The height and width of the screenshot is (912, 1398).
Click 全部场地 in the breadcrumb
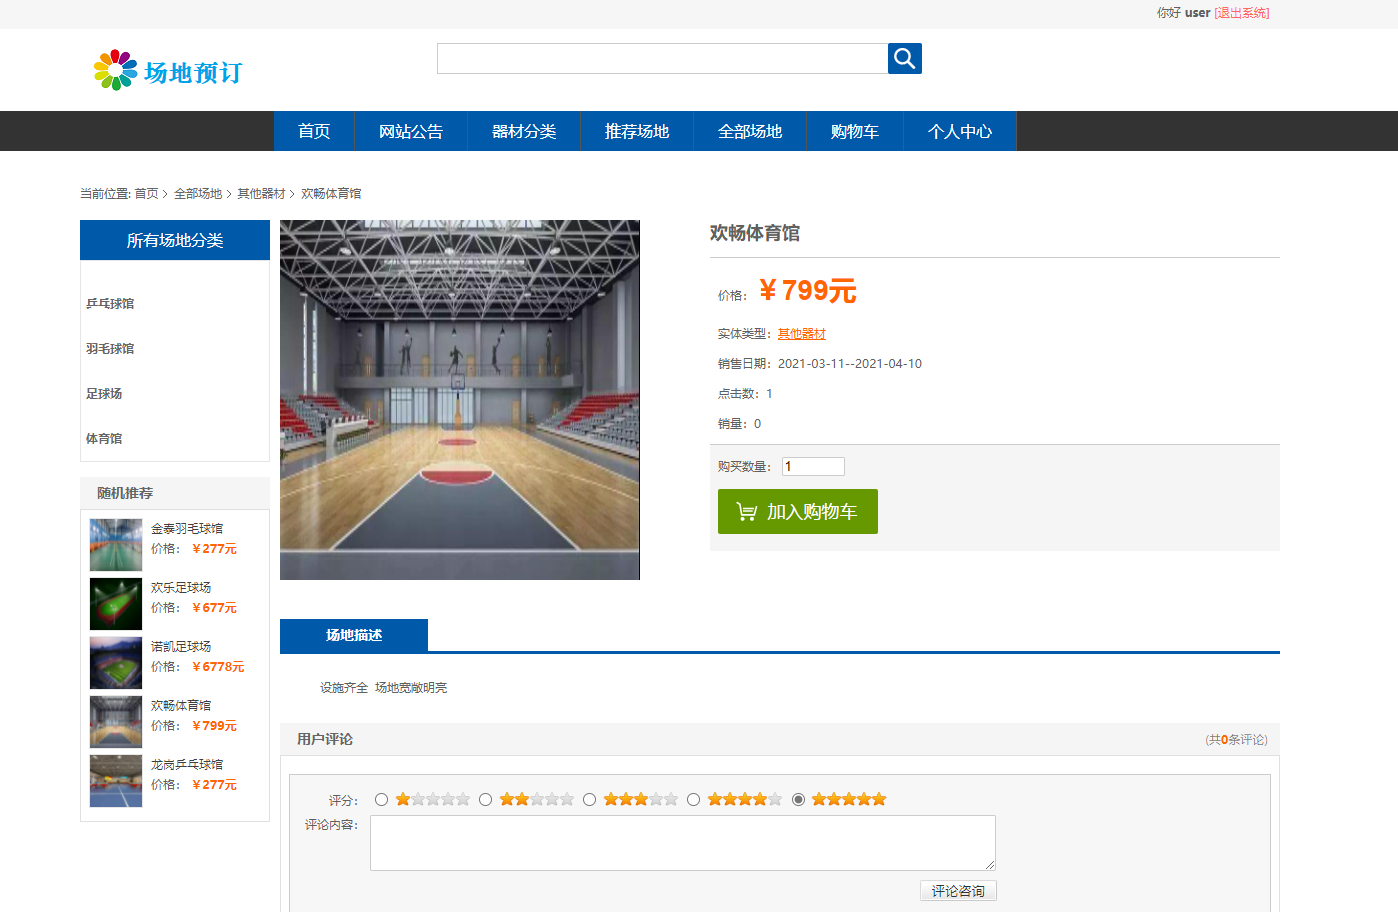pyautogui.click(x=198, y=193)
